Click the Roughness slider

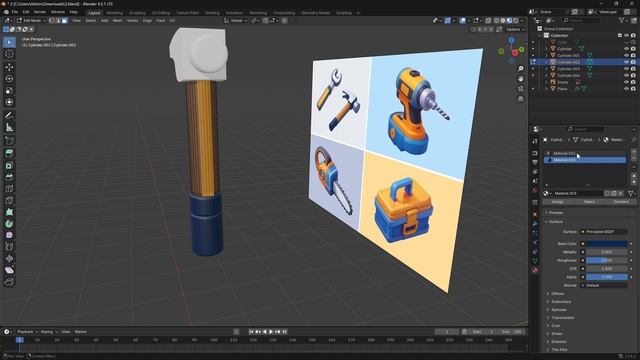point(607,260)
